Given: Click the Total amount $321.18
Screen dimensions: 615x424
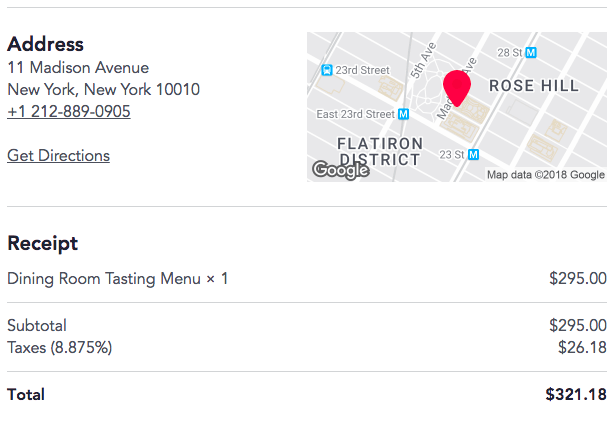Looking at the screenshot, I should click(x=576, y=395).
